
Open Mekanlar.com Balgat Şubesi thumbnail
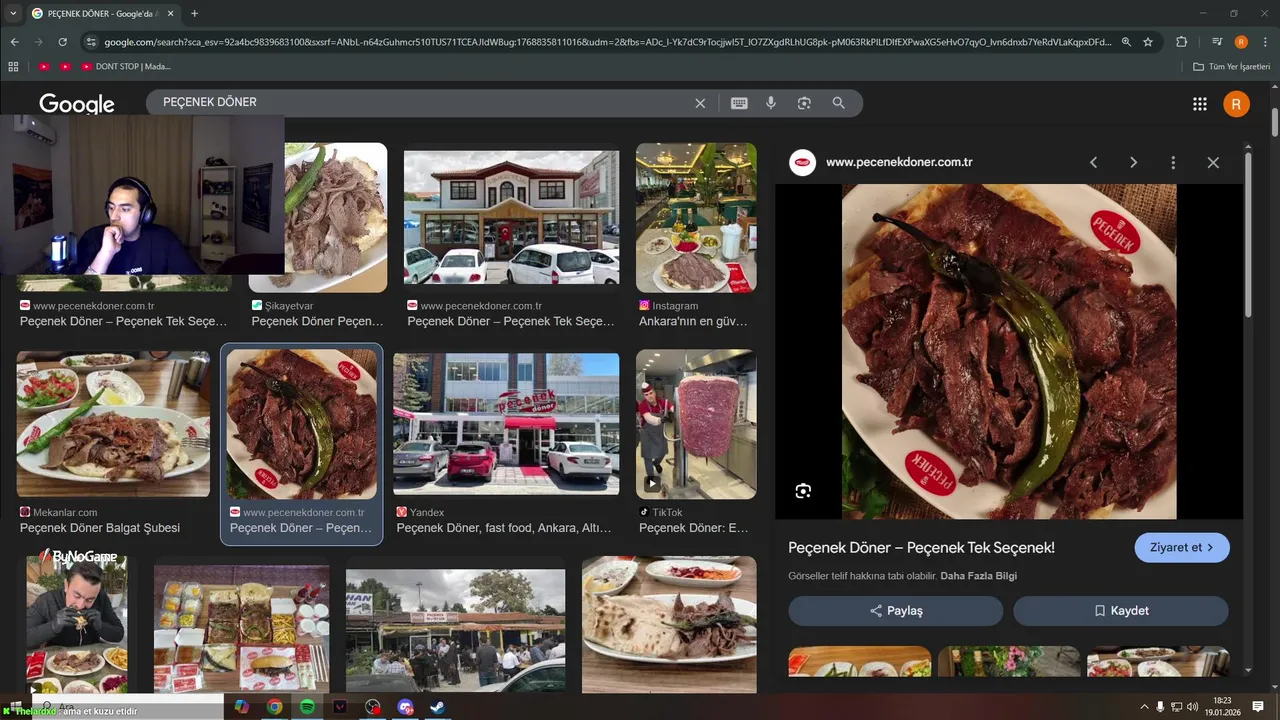113,424
